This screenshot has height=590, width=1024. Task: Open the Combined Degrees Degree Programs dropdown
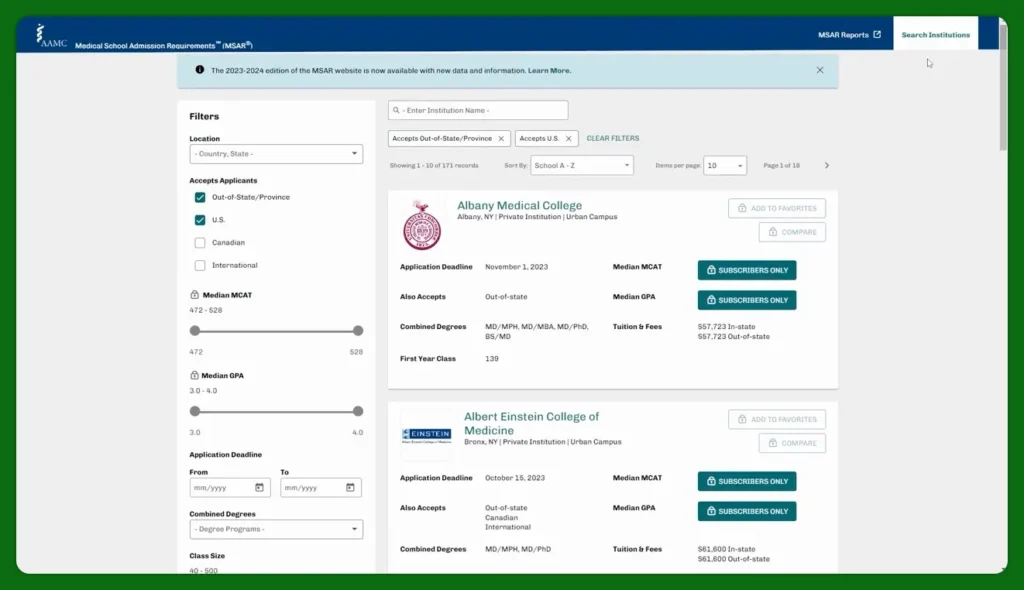[x=276, y=529]
